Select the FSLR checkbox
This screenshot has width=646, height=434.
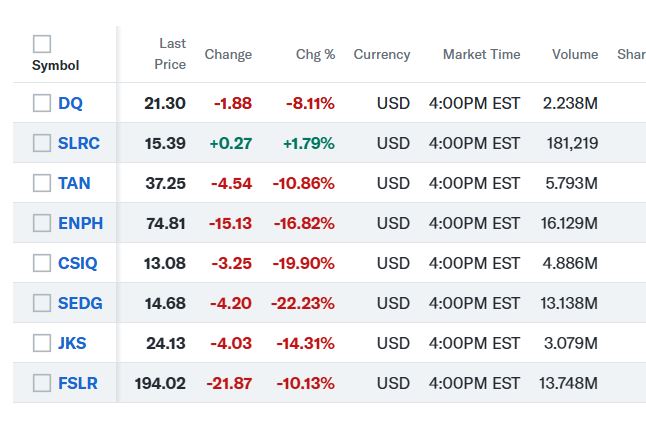[42, 383]
